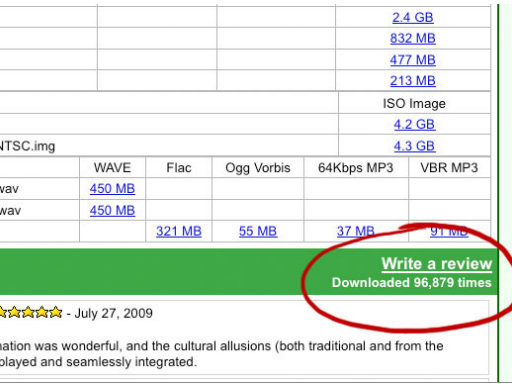Open the Write a review link
Image resolution: width=512 pixels, height=384 pixels.
pos(437,264)
